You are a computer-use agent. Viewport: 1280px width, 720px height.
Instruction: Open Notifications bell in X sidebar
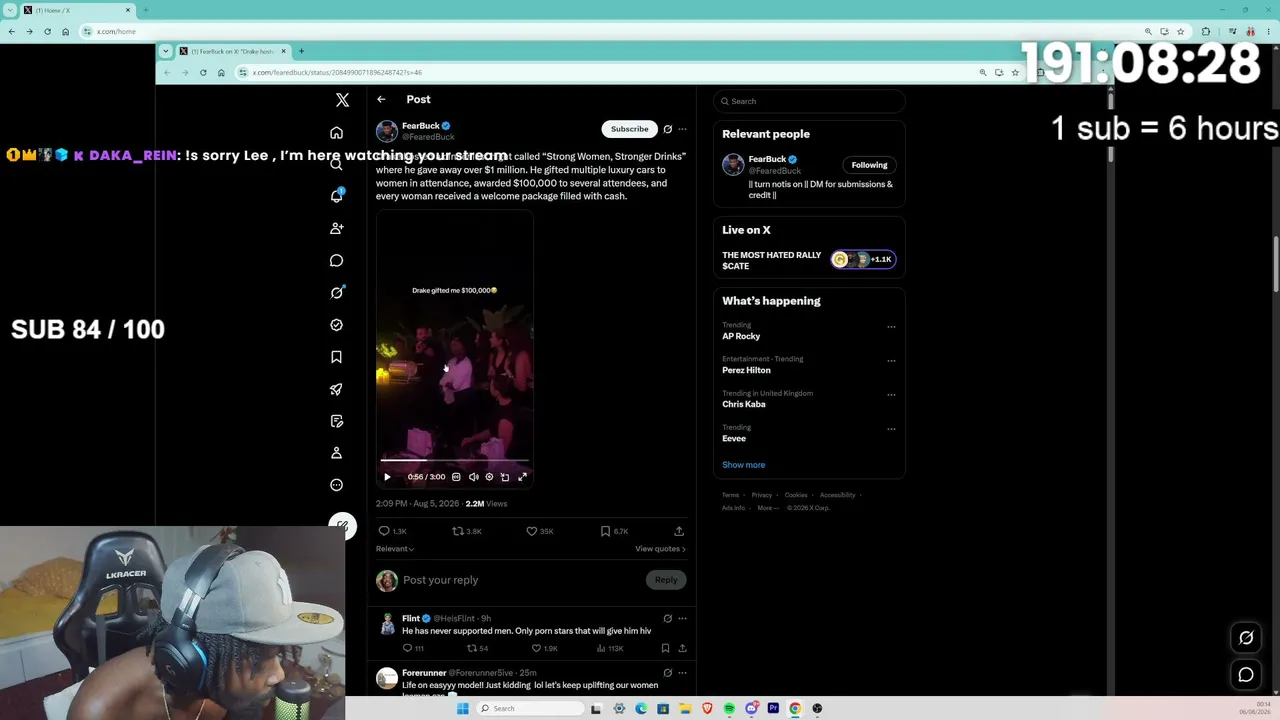point(336,196)
